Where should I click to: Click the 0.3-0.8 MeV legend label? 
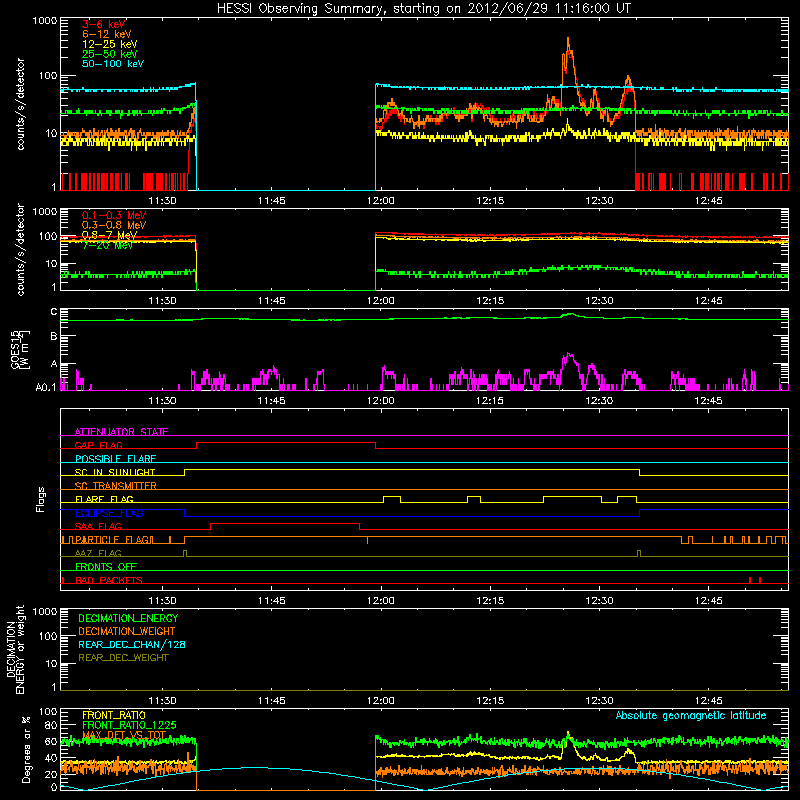click(114, 225)
